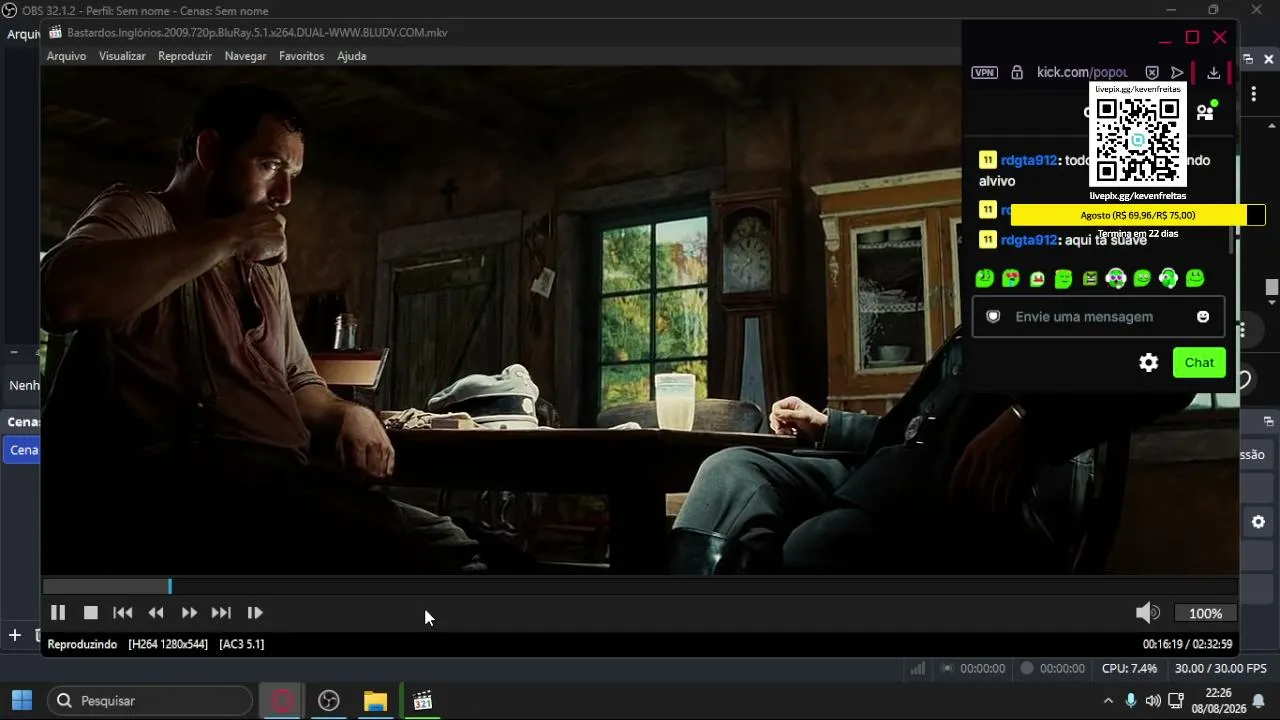
Task: Seek along the video progress bar
Action: pos(640,587)
